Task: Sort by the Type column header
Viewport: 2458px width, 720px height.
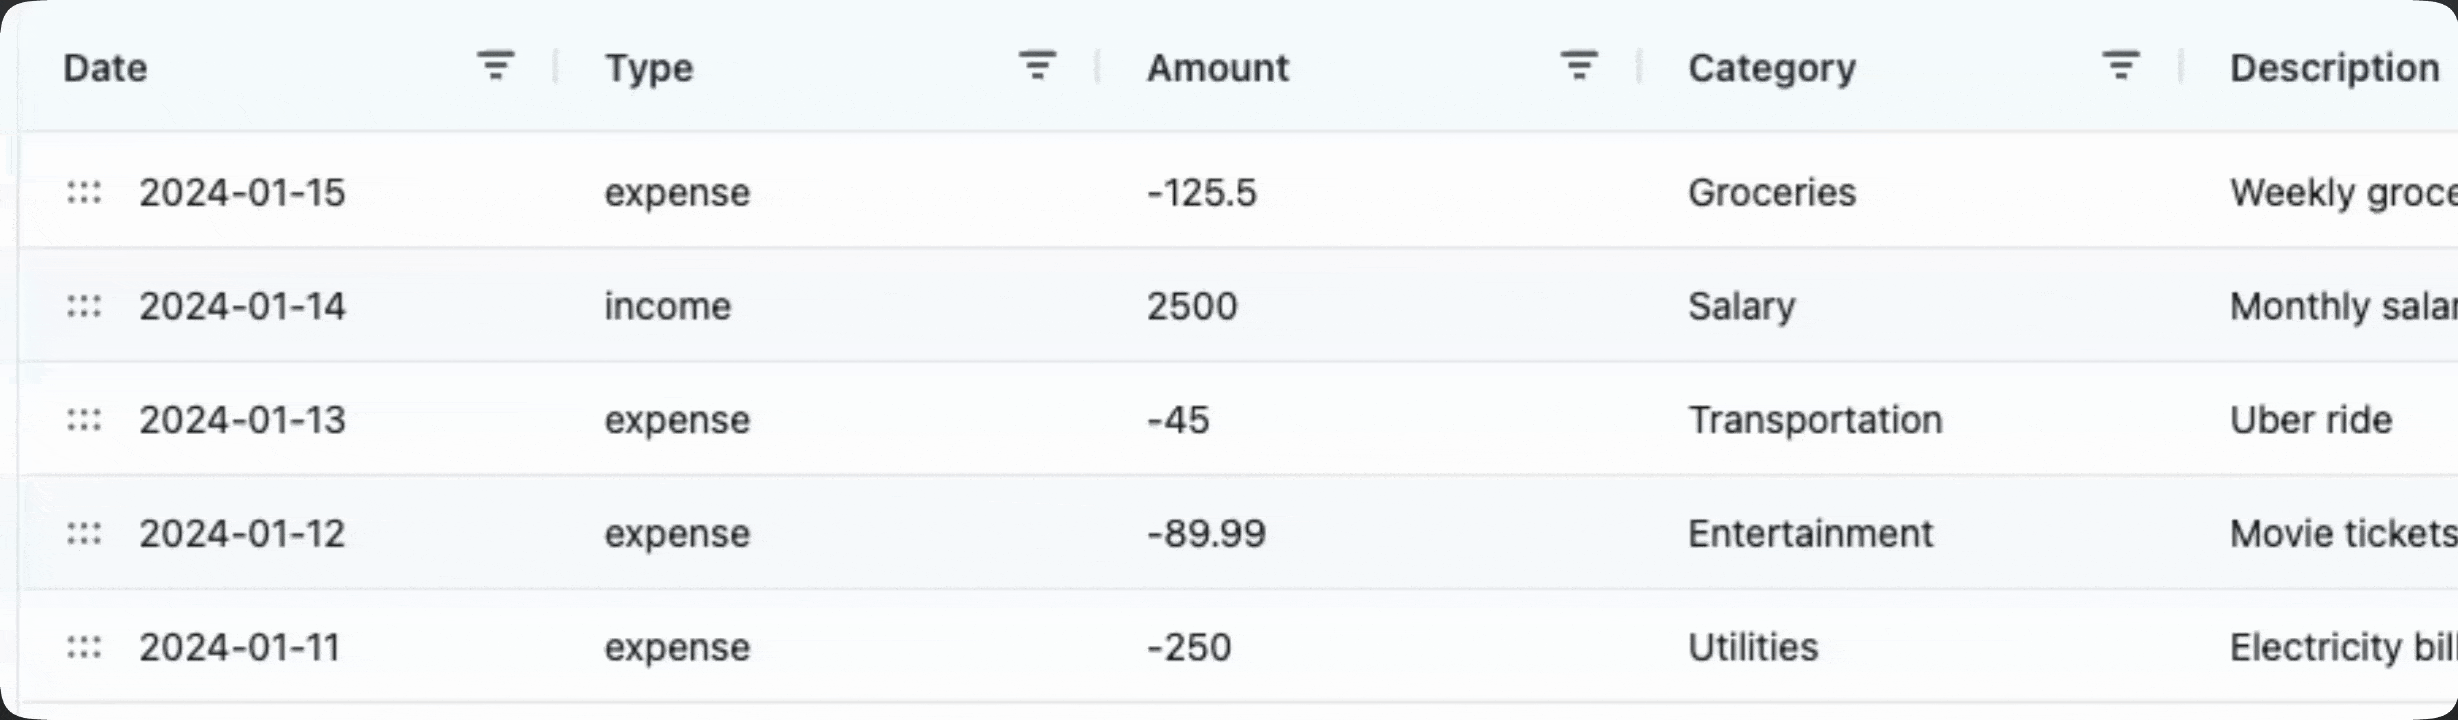Action: pos(649,68)
